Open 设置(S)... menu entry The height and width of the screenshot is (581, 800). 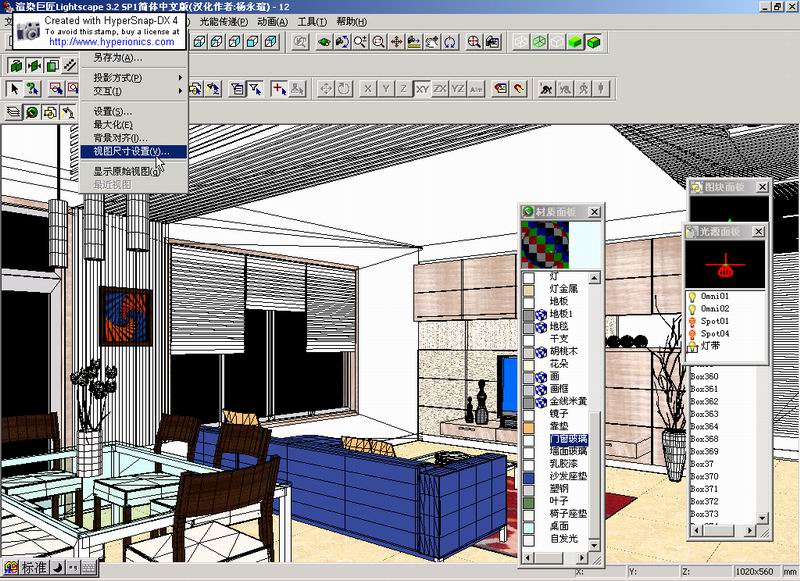(133, 111)
